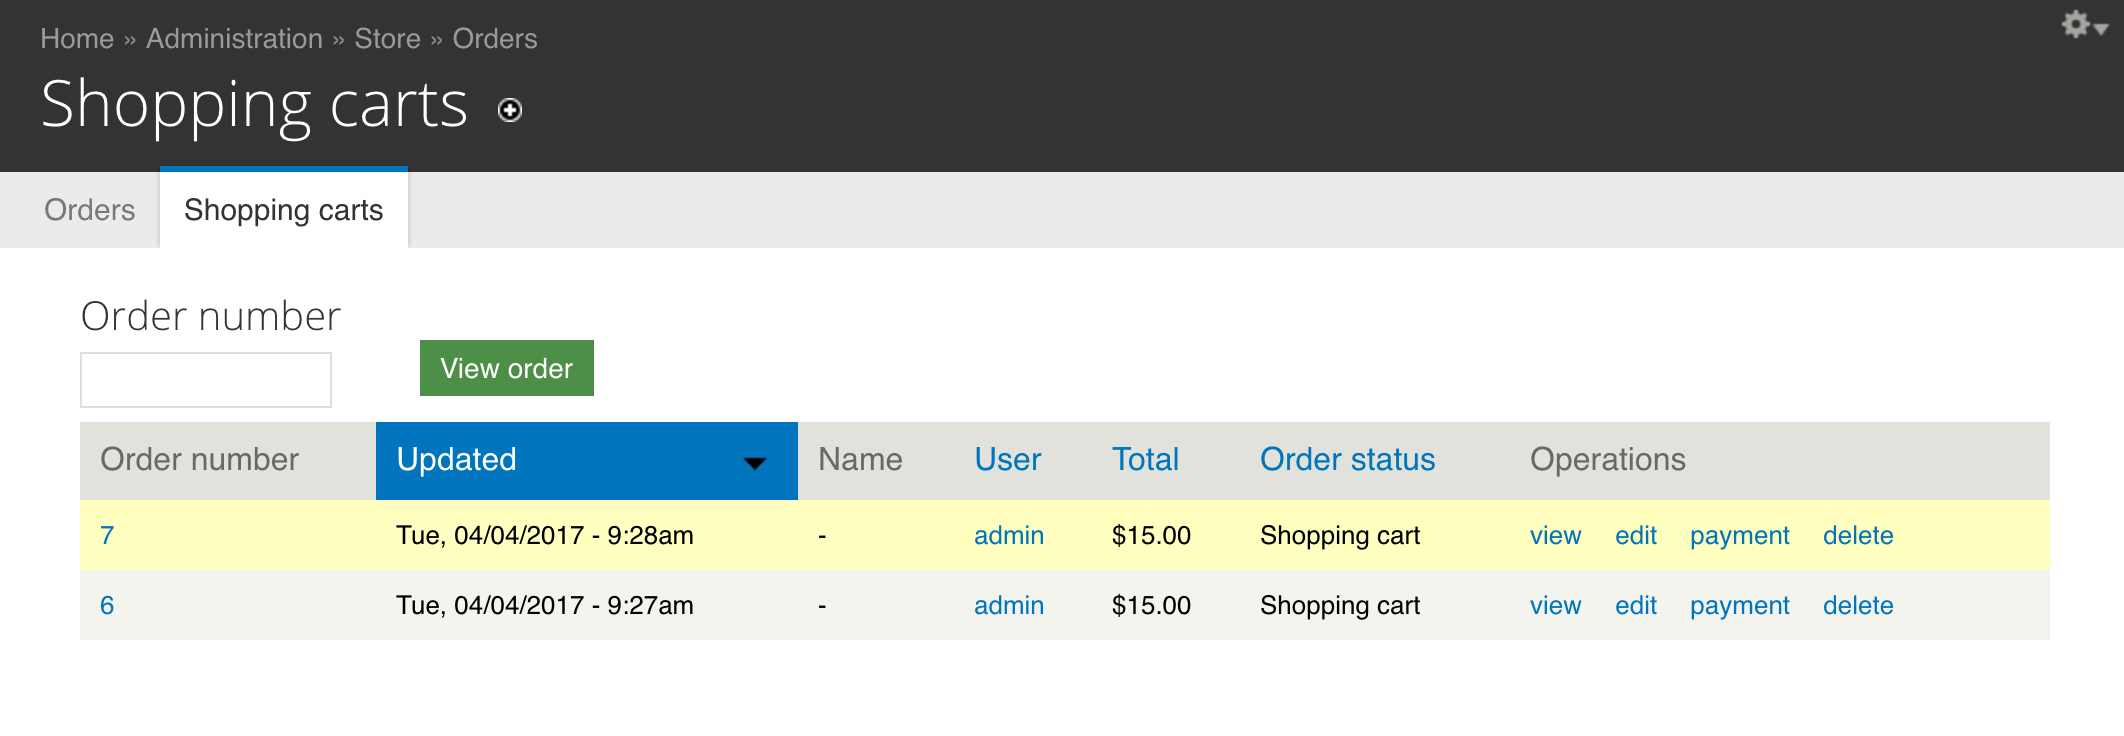This screenshot has height=736, width=2124.
Task: Stay on the Shopping carts tab
Action: tap(283, 209)
